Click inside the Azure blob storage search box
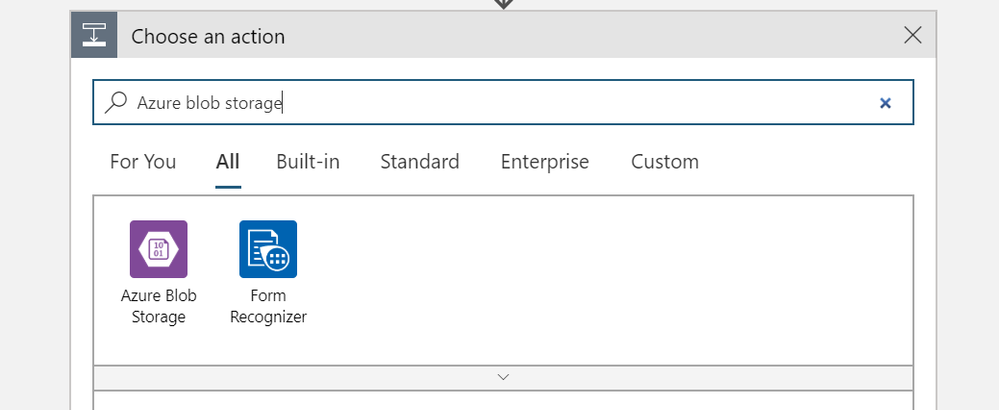The width and height of the screenshot is (999, 410). [x=503, y=102]
